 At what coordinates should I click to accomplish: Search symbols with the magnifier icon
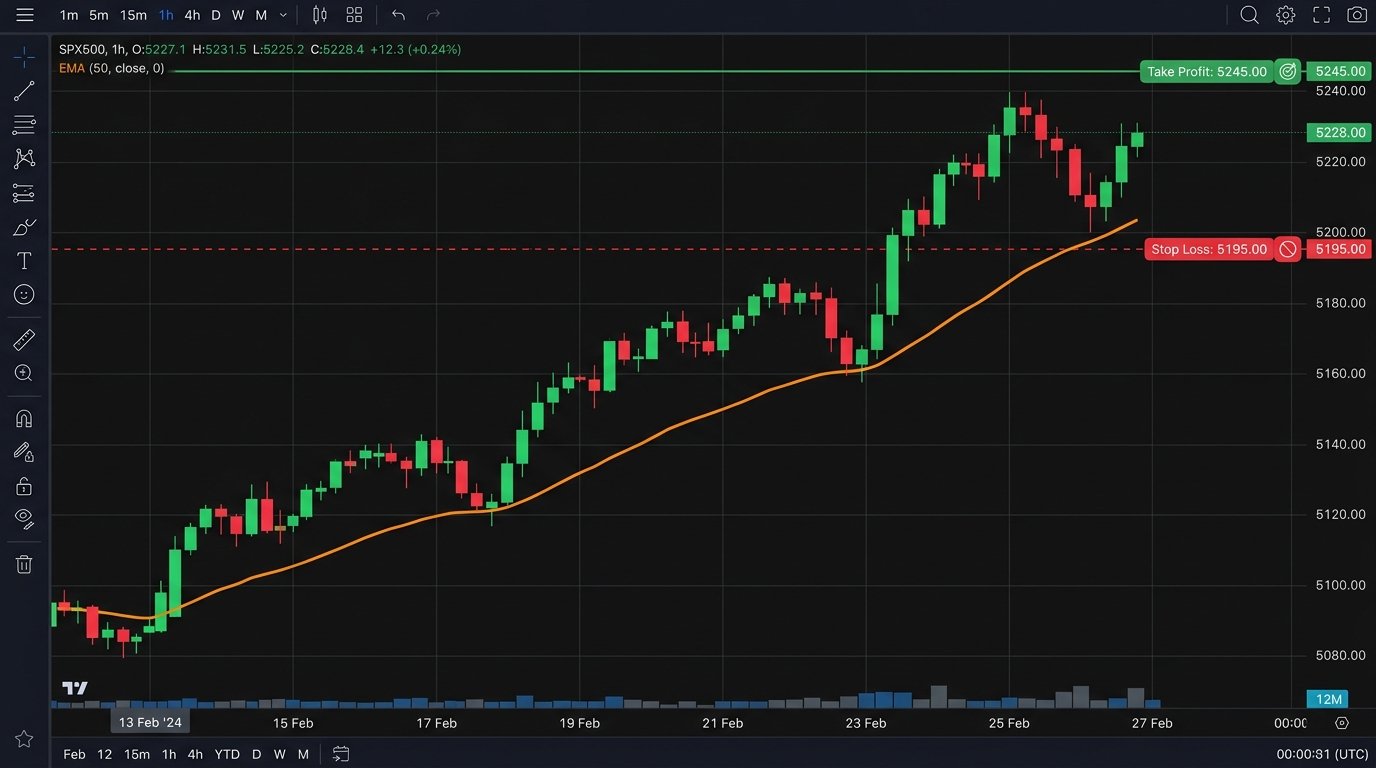click(1249, 15)
